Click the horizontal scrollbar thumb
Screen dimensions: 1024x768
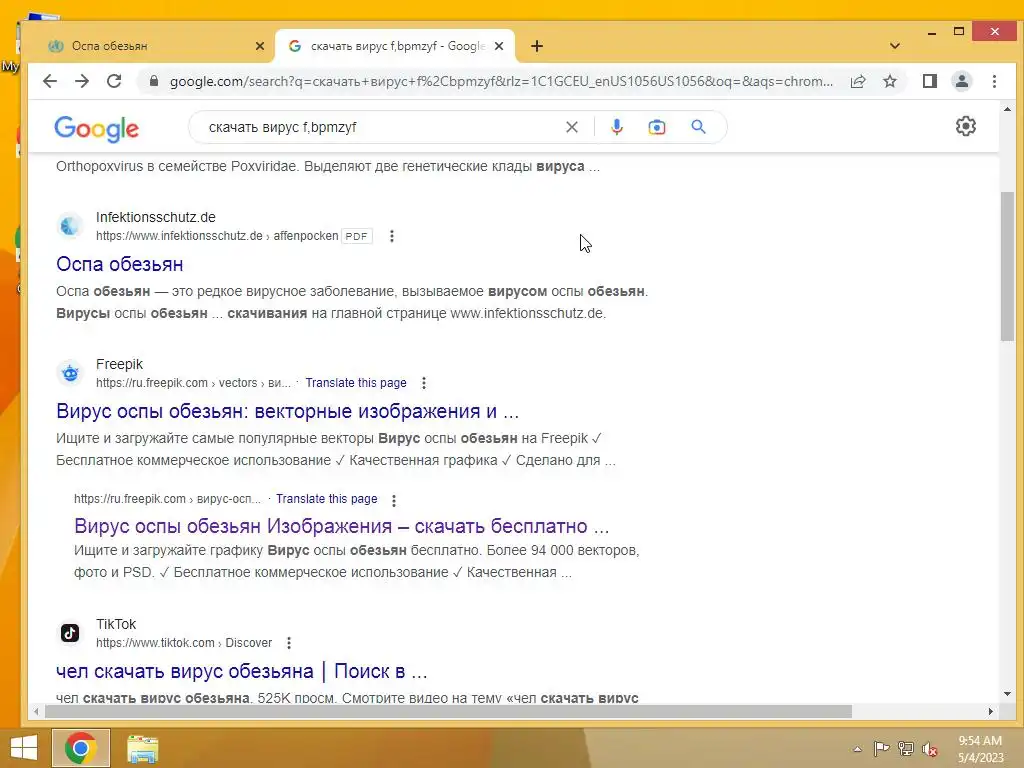[x=449, y=711]
